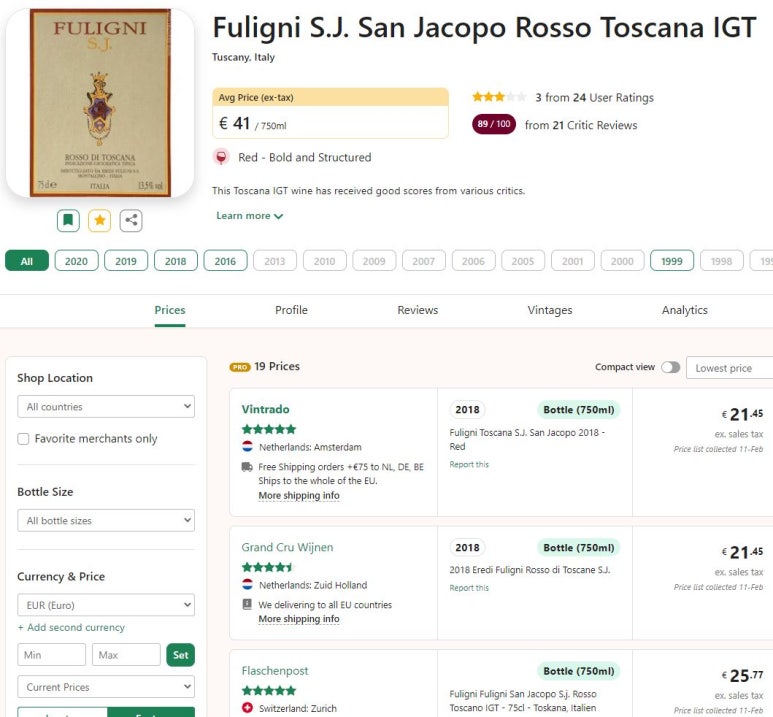The height and width of the screenshot is (717, 773).
Task: Click the Switzerland flag beside Zurich
Action: point(247,708)
